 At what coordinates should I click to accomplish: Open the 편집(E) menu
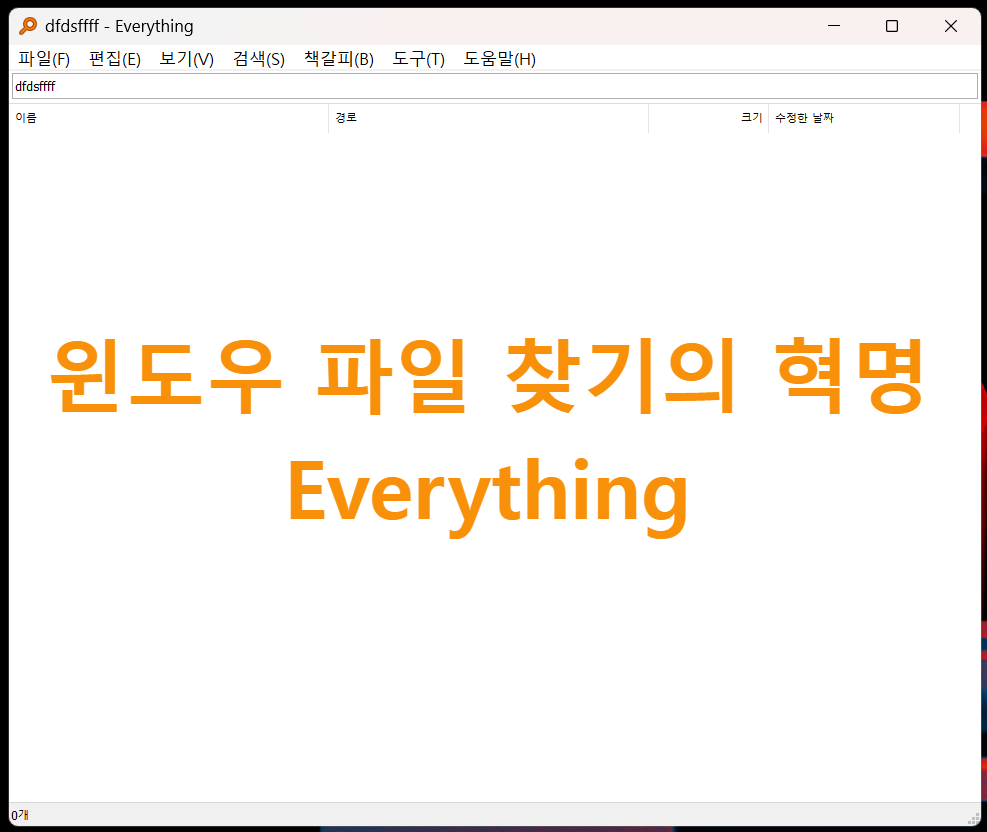115,59
